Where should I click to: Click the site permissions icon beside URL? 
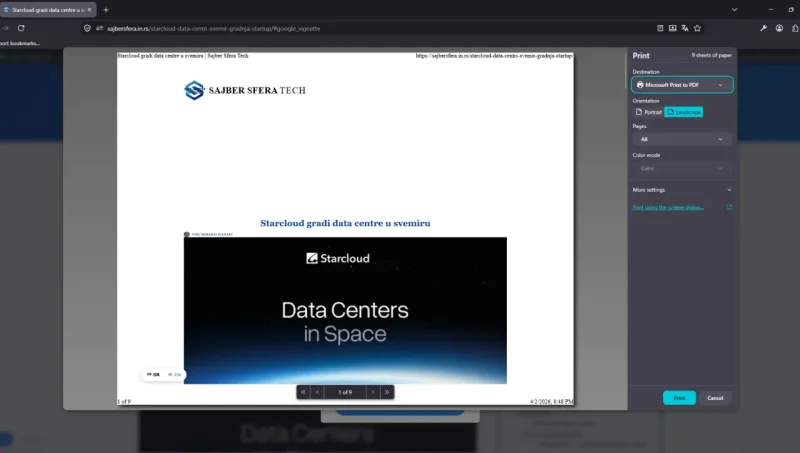(99, 29)
